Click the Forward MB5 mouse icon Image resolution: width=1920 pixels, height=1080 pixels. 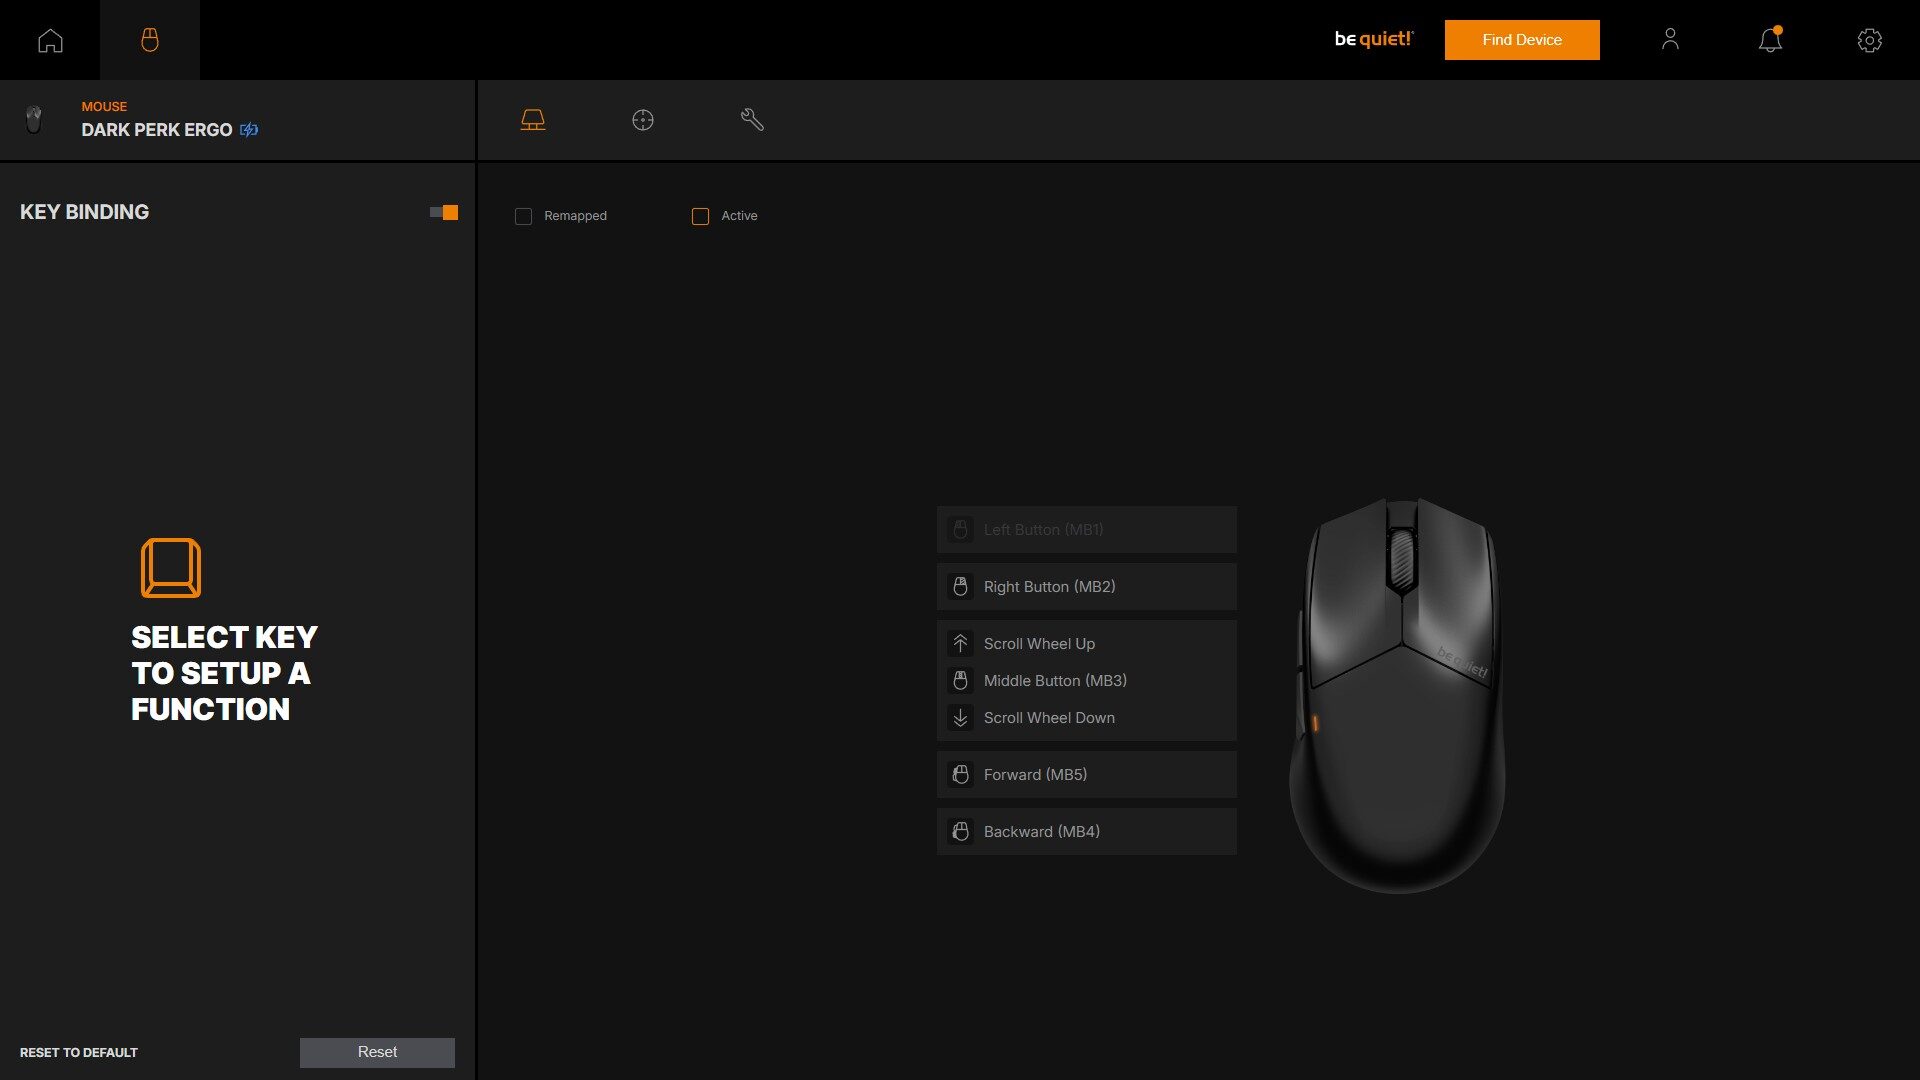960,775
